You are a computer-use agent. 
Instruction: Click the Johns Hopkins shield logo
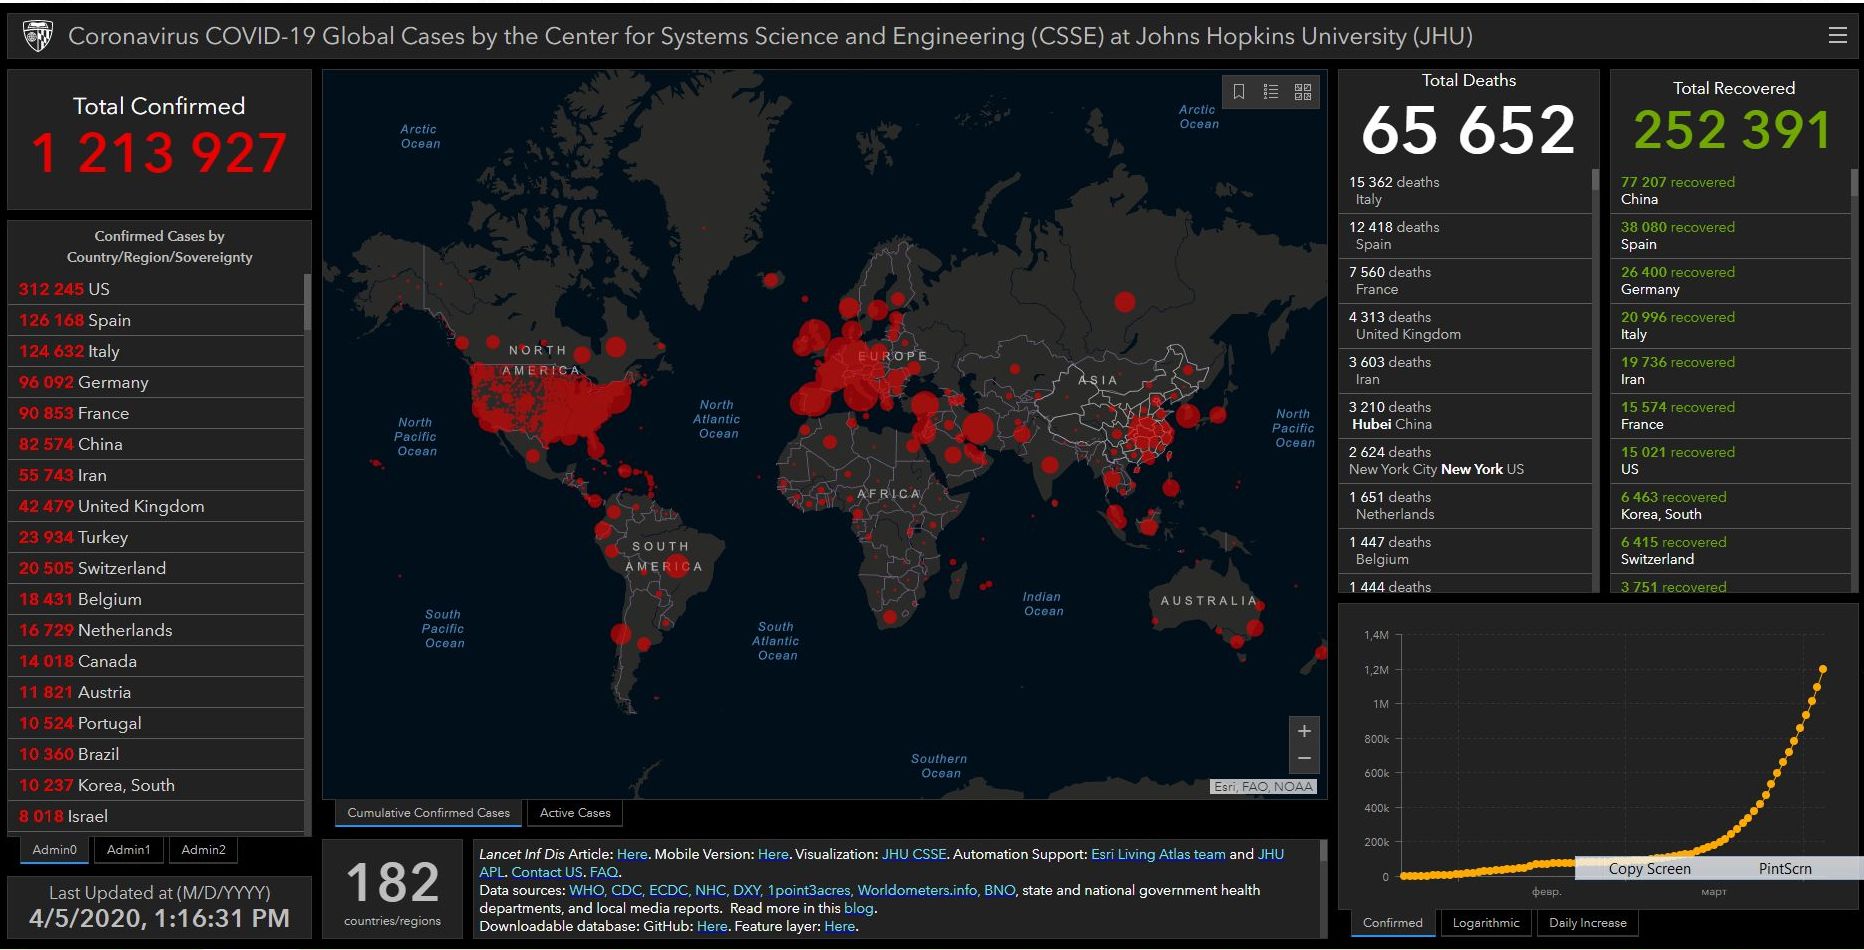click(x=38, y=36)
